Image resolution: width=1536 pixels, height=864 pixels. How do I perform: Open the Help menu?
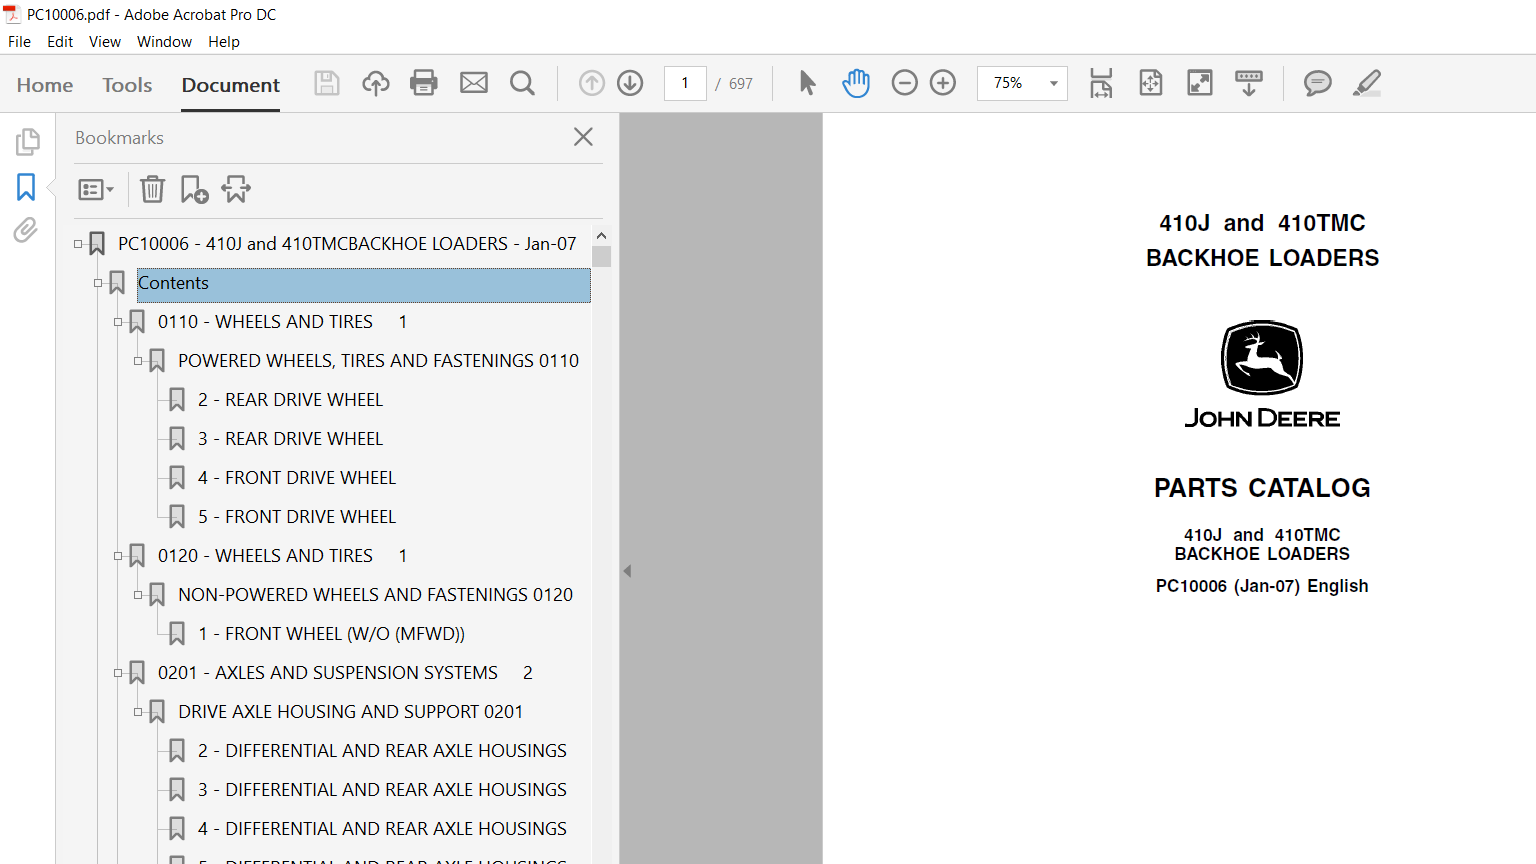pyautogui.click(x=224, y=42)
